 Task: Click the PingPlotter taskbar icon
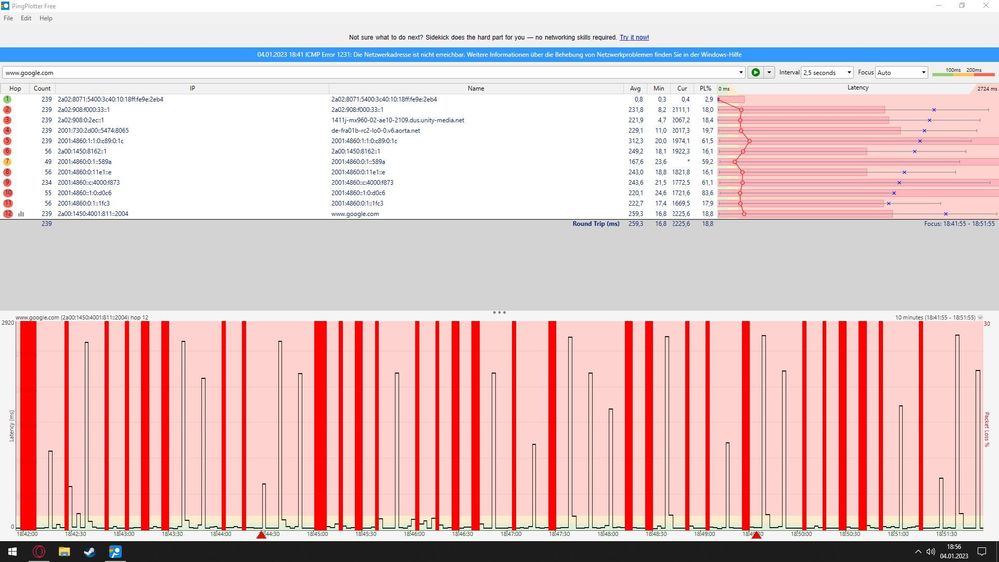(x=115, y=552)
